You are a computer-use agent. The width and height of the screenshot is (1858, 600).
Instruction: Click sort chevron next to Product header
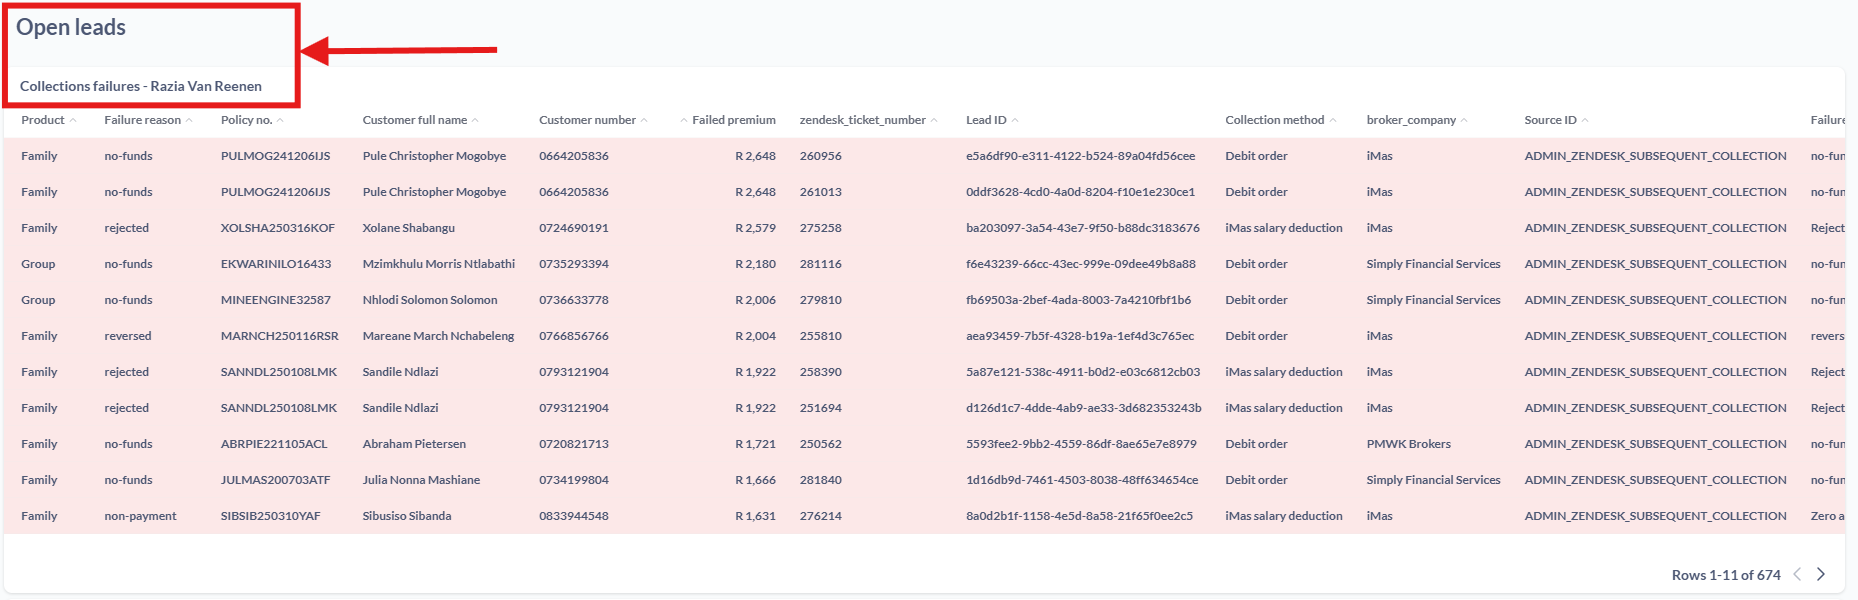pyautogui.click(x=73, y=121)
